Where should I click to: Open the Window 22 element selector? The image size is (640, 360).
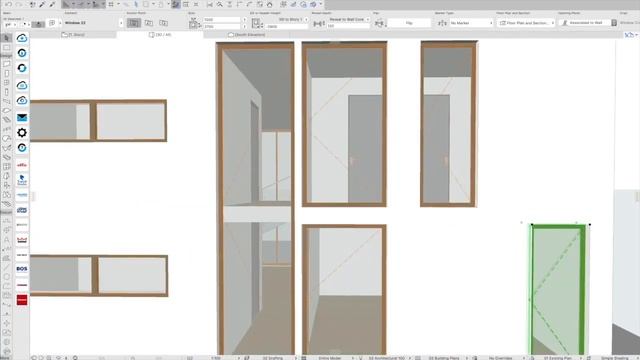[93, 23]
